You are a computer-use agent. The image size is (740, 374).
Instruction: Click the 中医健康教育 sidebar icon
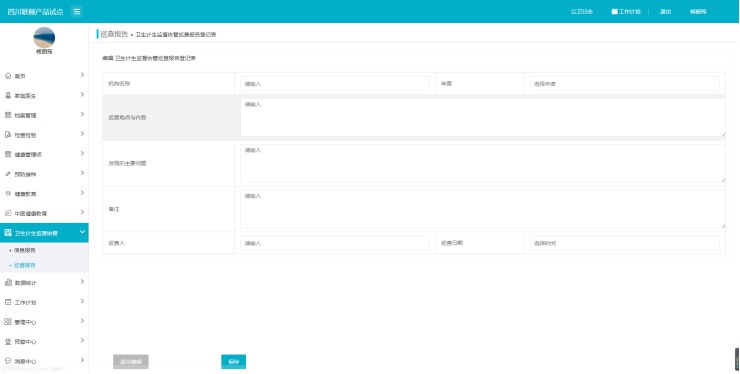point(8,213)
